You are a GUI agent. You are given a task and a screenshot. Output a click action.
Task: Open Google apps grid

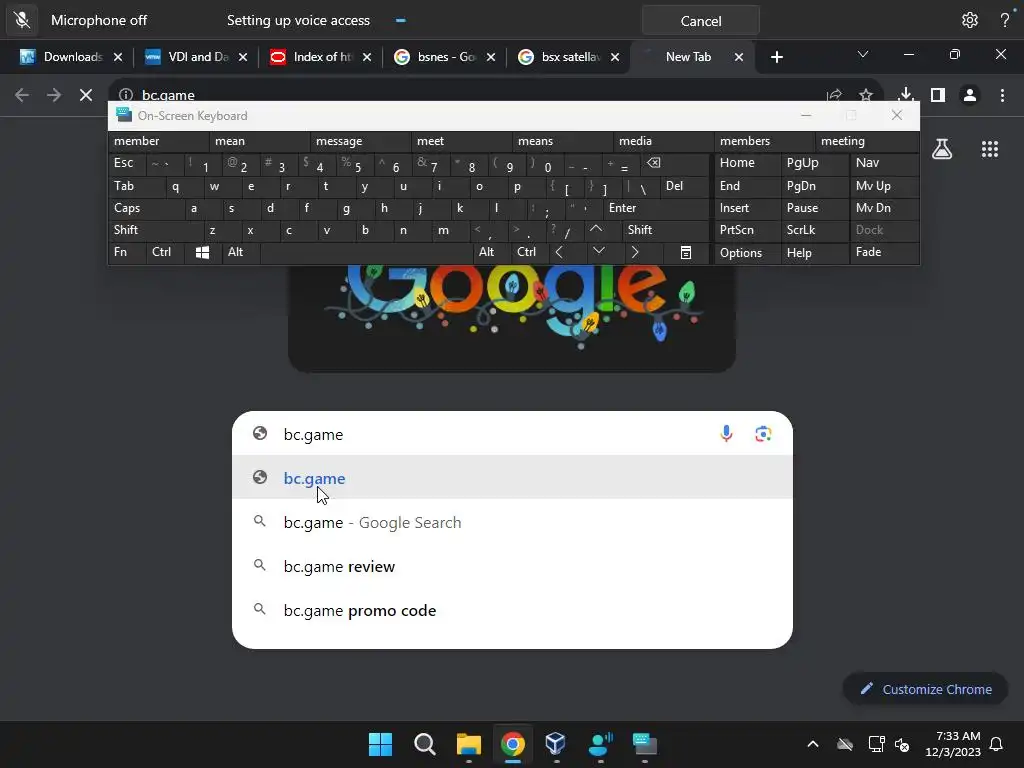[x=990, y=150]
